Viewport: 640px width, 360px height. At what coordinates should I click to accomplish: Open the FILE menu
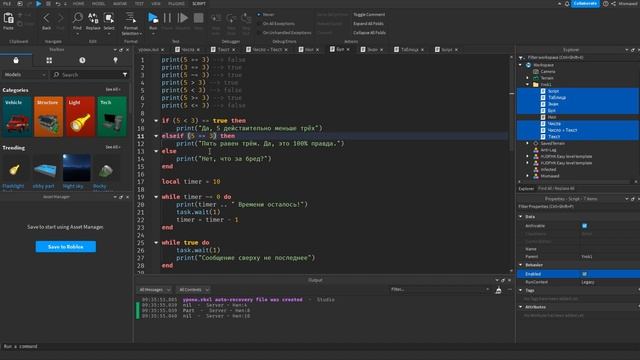point(7,4)
